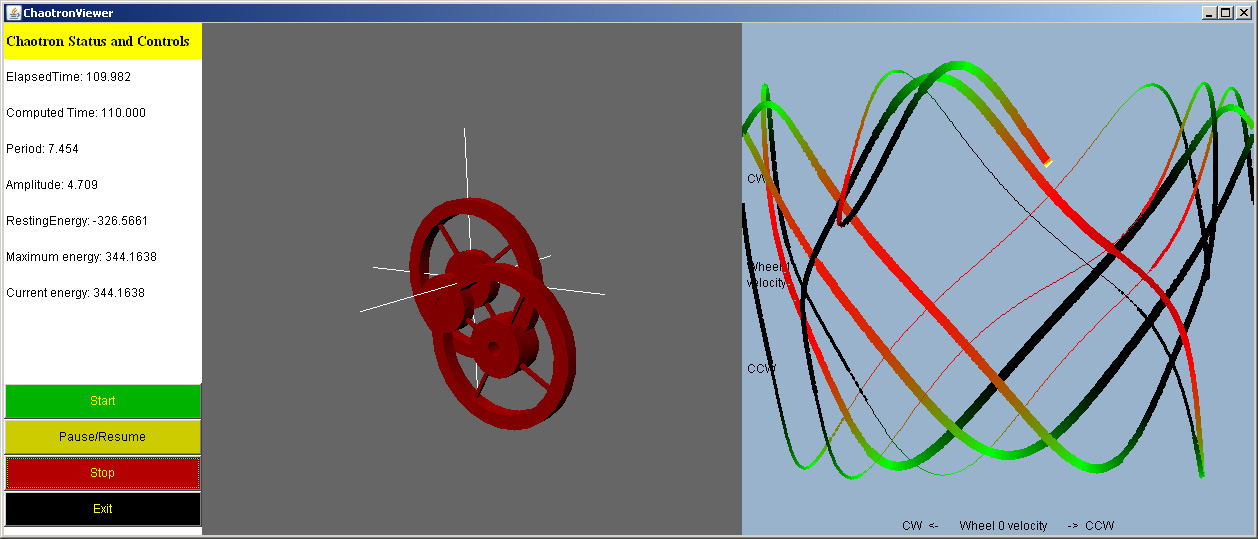The width and height of the screenshot is (1258, 539).
Task: Select the Amplitude readout
Action: [x=52, y=185]
